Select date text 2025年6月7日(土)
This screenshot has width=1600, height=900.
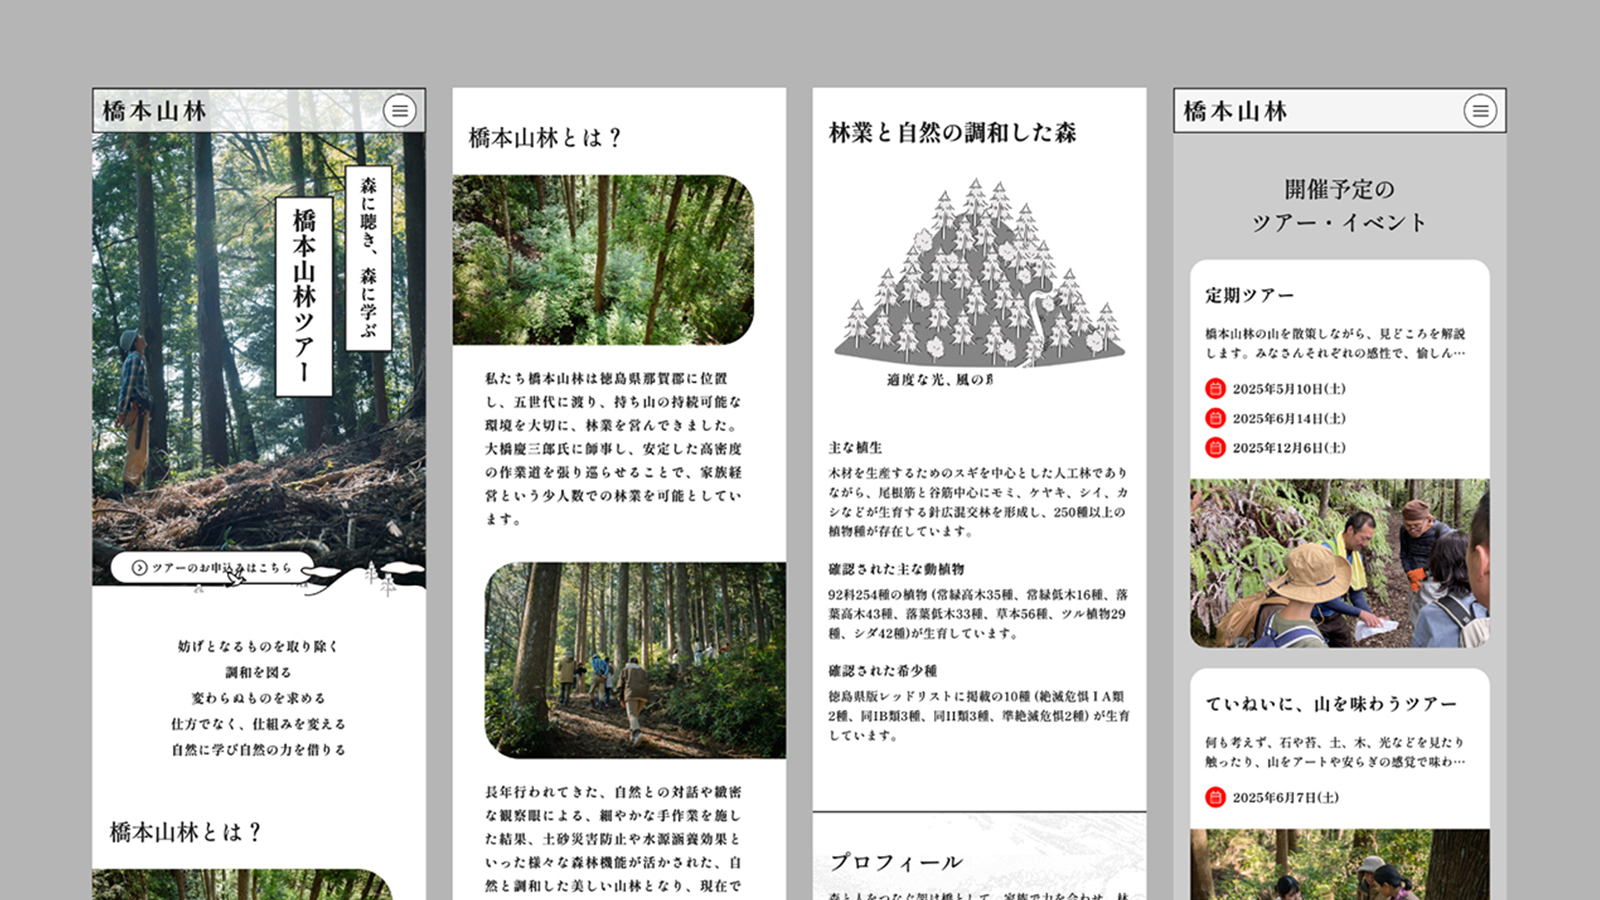click(1285, 797)
